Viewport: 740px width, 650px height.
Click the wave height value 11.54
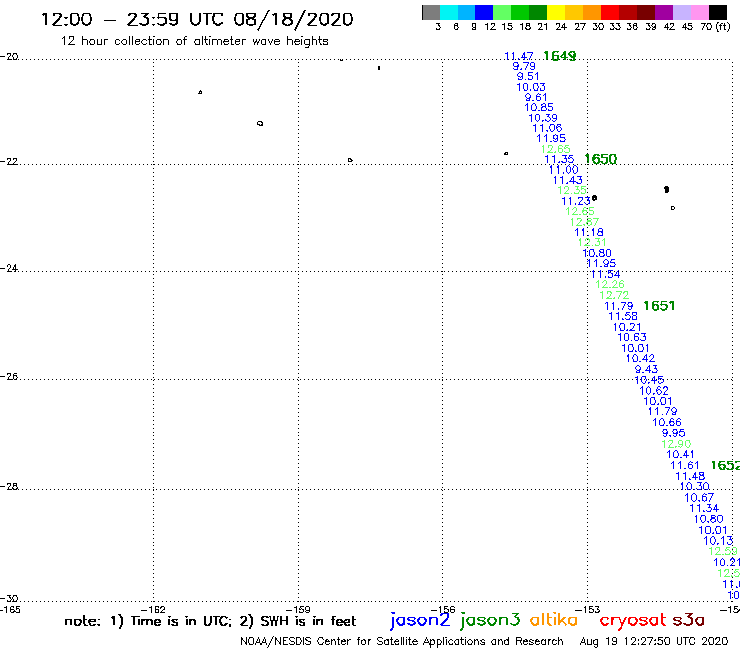point(605,274)
